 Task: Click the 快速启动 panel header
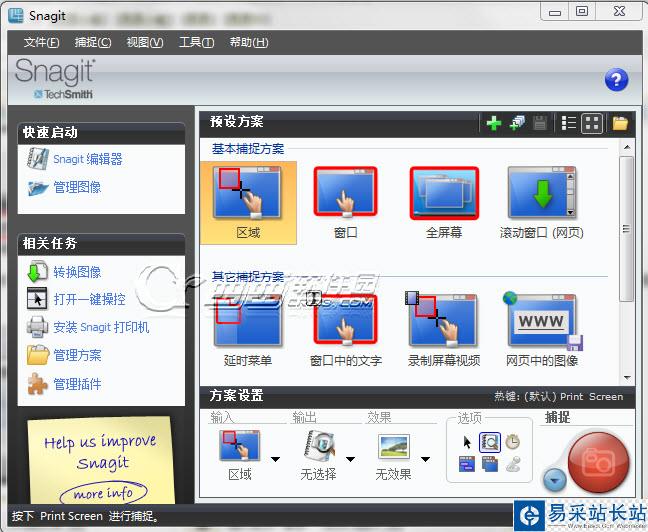tap(101, 133)
